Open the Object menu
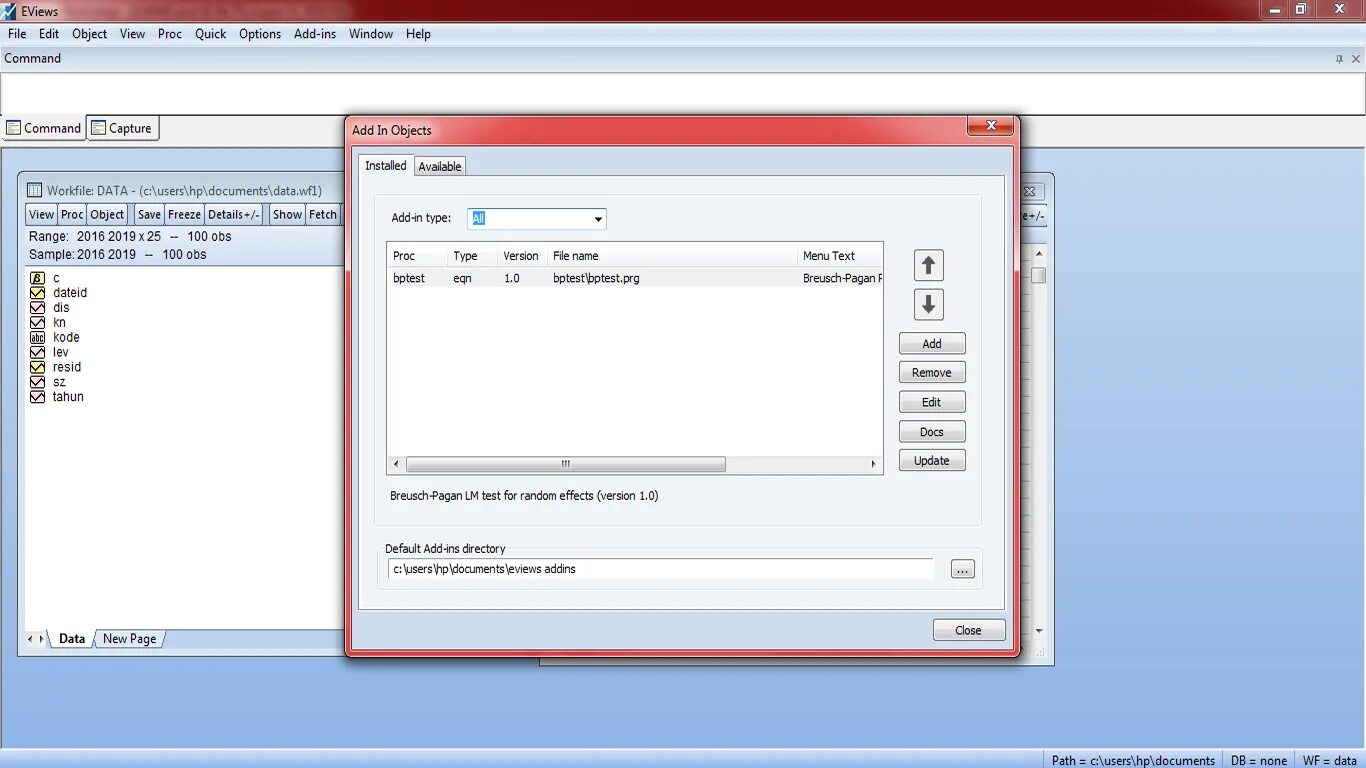 [x=89, y=34]
